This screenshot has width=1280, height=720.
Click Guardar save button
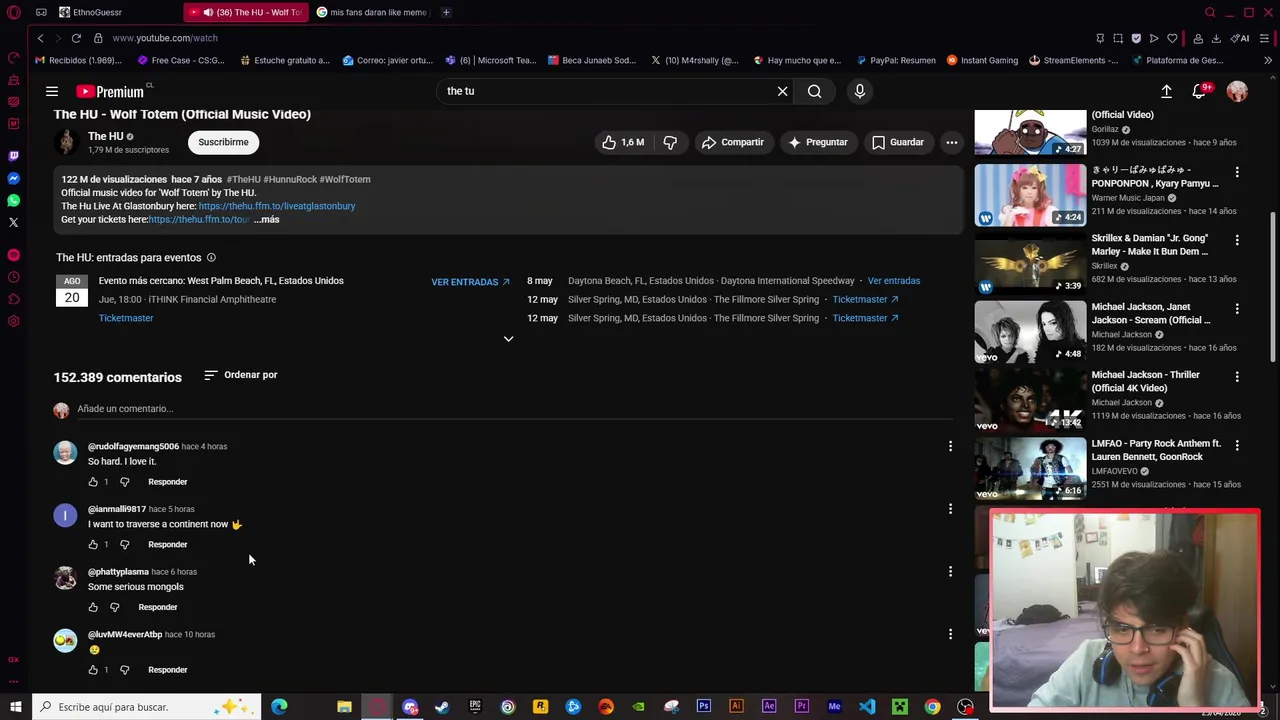click(897, 142)
